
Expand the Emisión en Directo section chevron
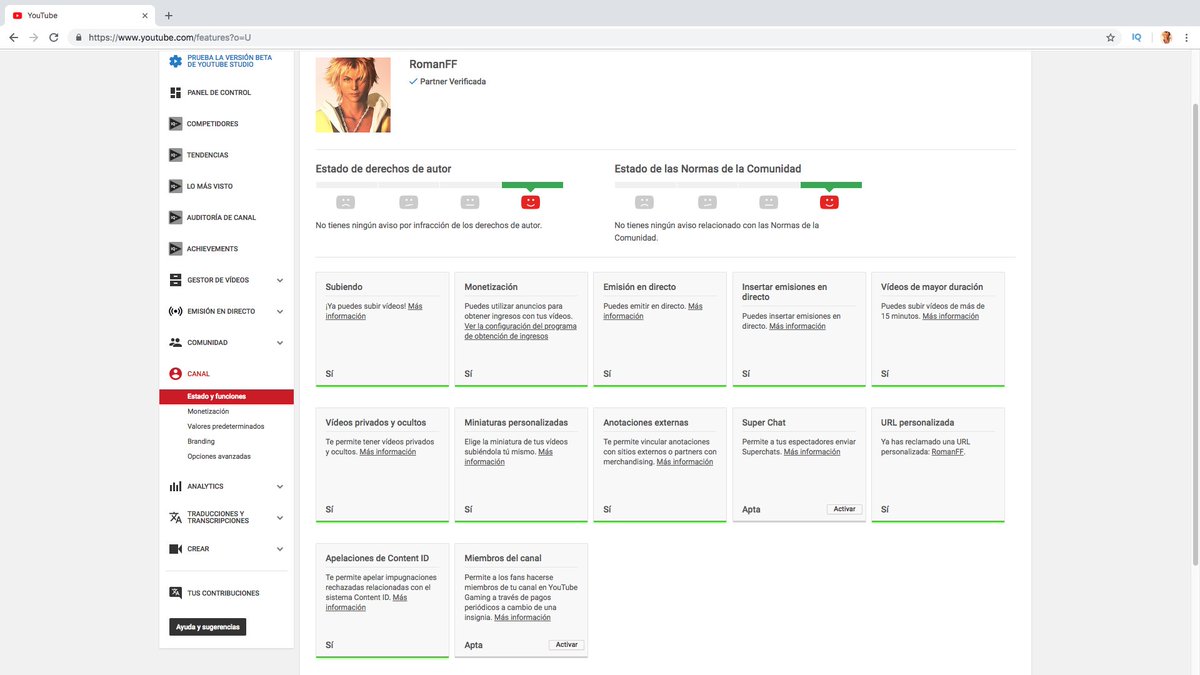(280, 311)
